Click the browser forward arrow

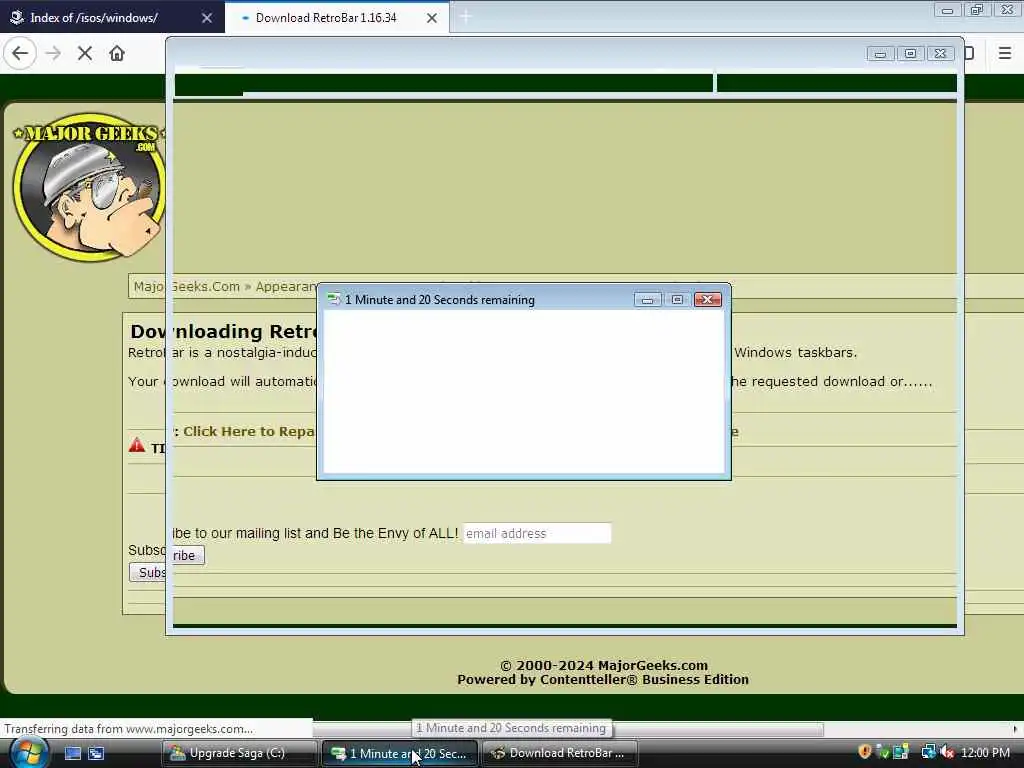click(x=53, y=53)
